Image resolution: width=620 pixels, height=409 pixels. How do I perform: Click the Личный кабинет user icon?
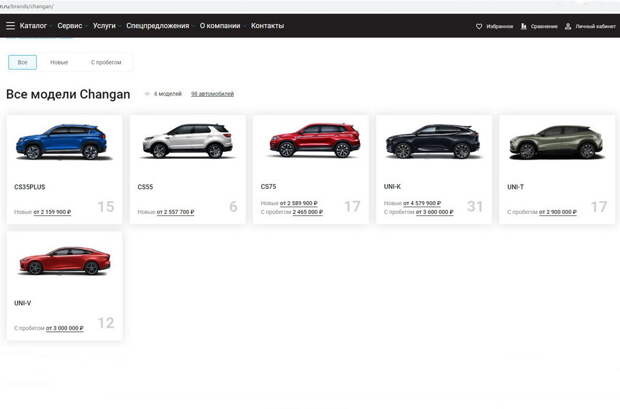click(568, 26)
